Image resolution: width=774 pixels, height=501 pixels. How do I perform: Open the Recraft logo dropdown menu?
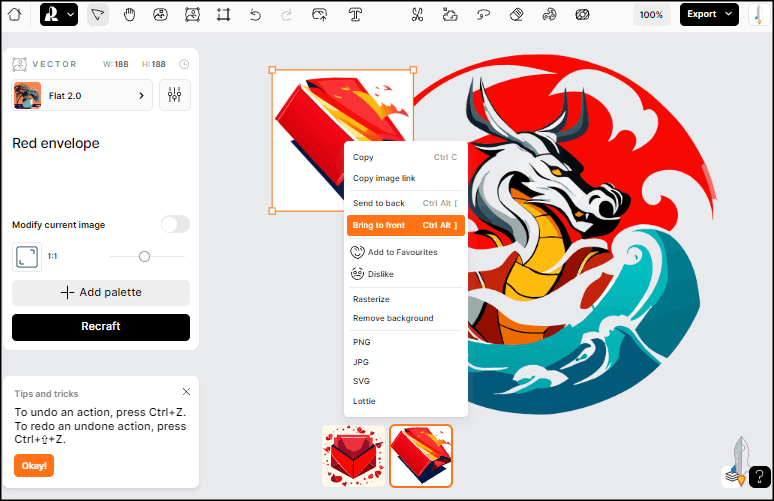tap(59, 15)
